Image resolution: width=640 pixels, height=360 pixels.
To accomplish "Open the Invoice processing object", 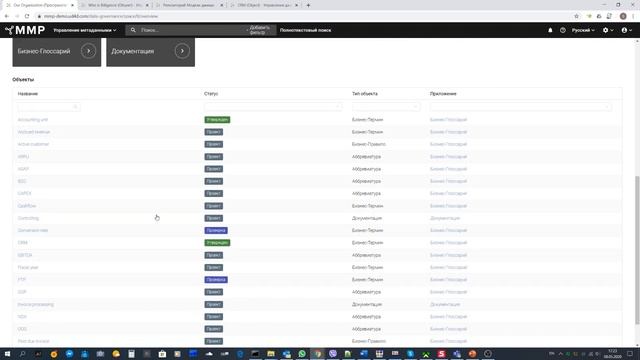I will (36, 304).
